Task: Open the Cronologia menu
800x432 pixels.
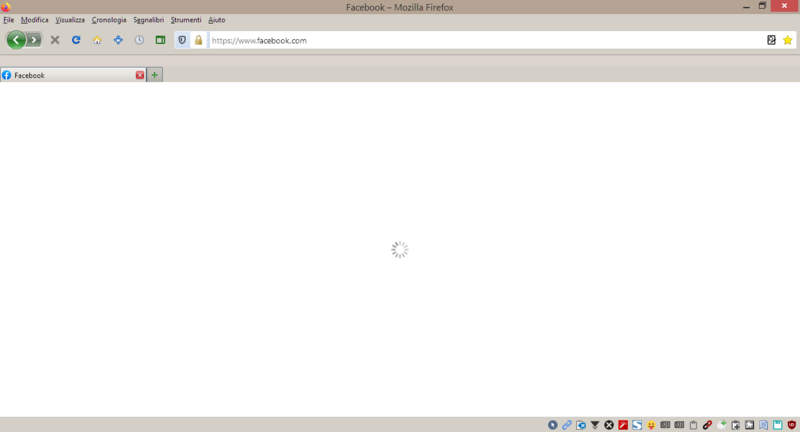Action: point(109,20)
